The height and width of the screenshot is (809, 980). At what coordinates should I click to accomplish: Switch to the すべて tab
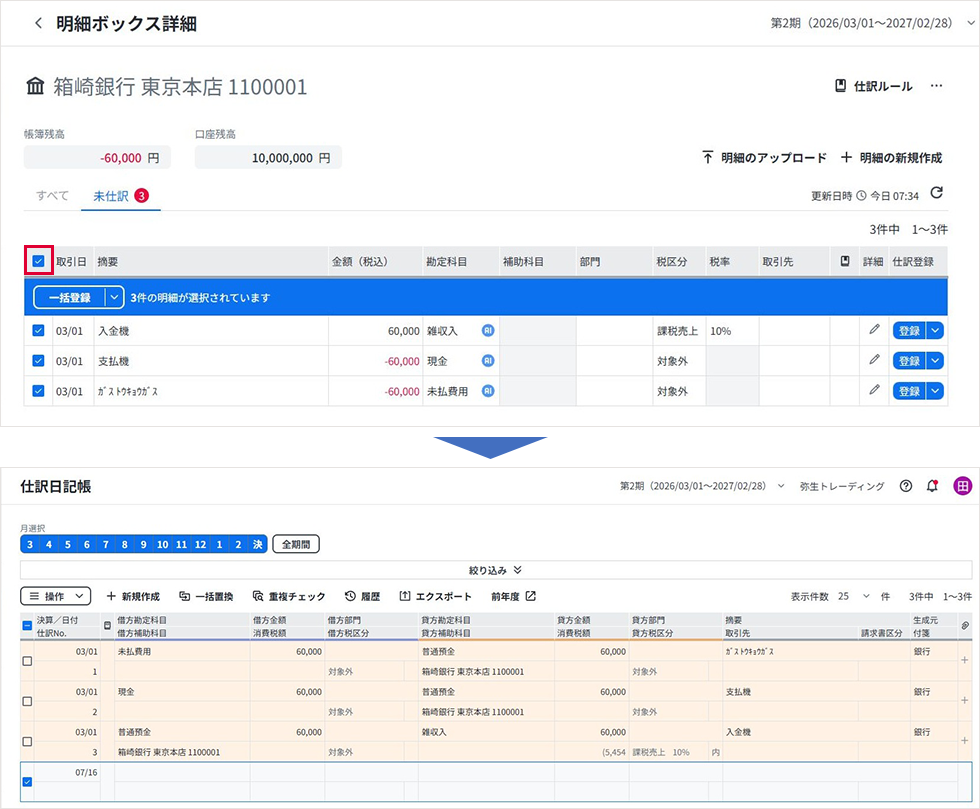(x=52, y=196)
